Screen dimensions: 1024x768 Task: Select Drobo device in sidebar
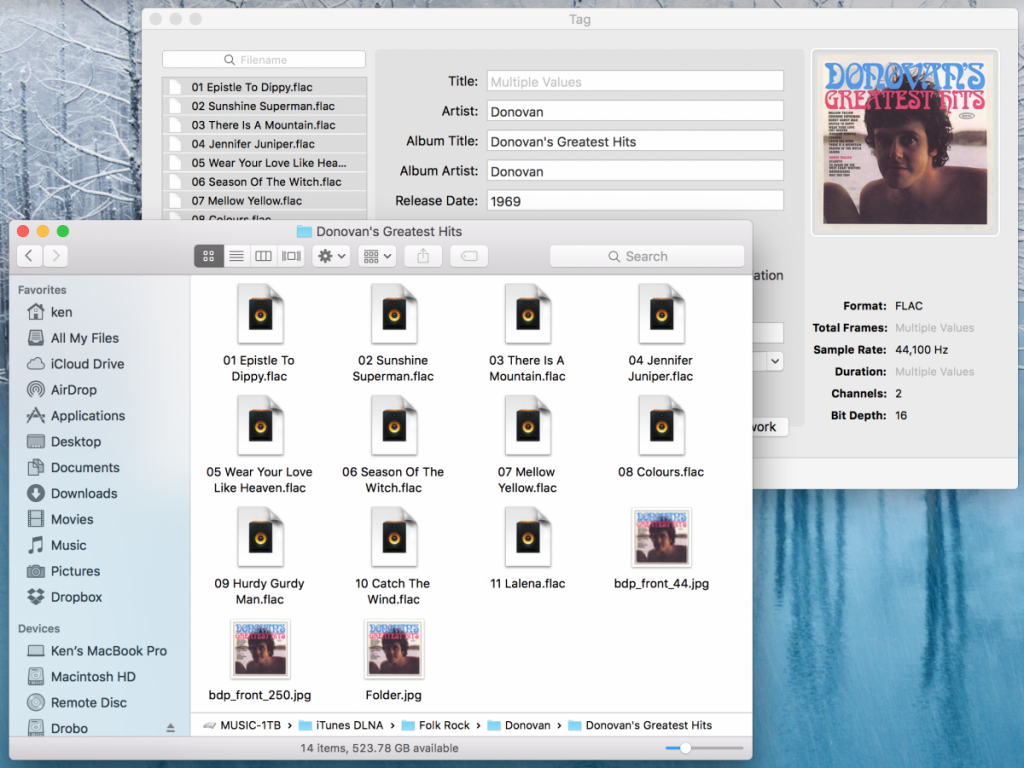pos(57,728)
